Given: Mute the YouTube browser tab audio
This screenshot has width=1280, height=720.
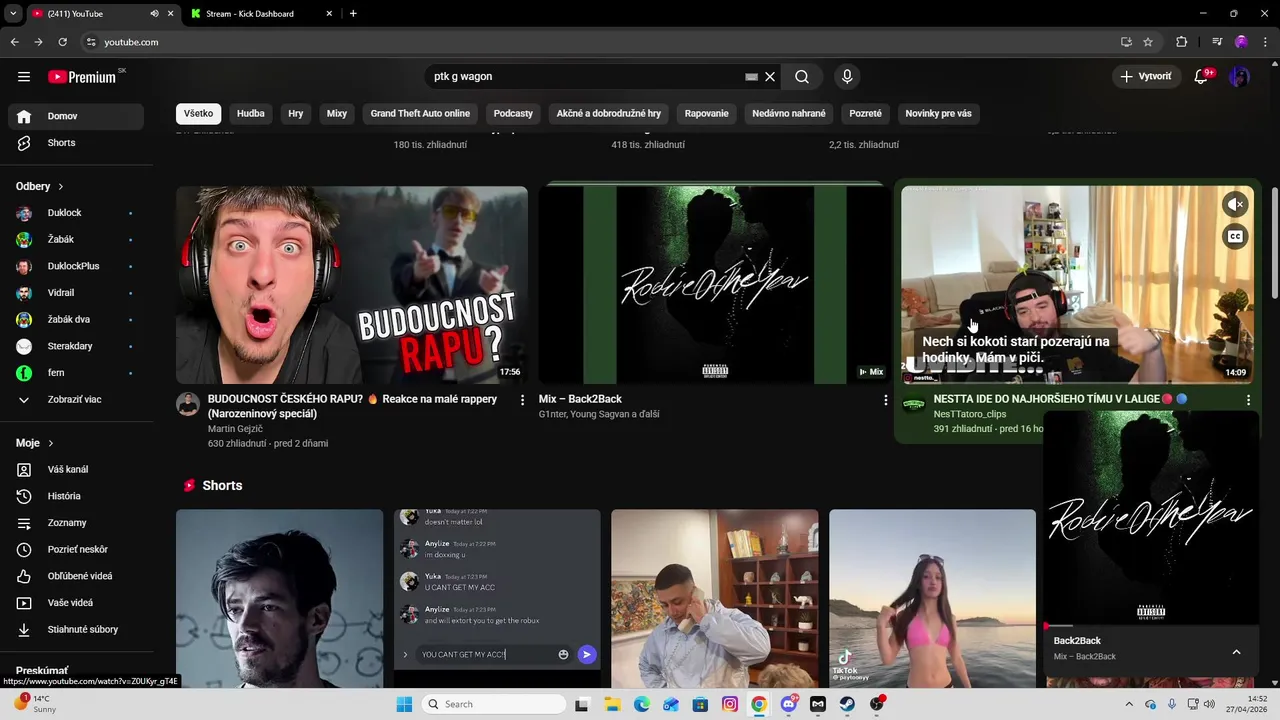Looking at the screenshot, I should pos(154,14).
